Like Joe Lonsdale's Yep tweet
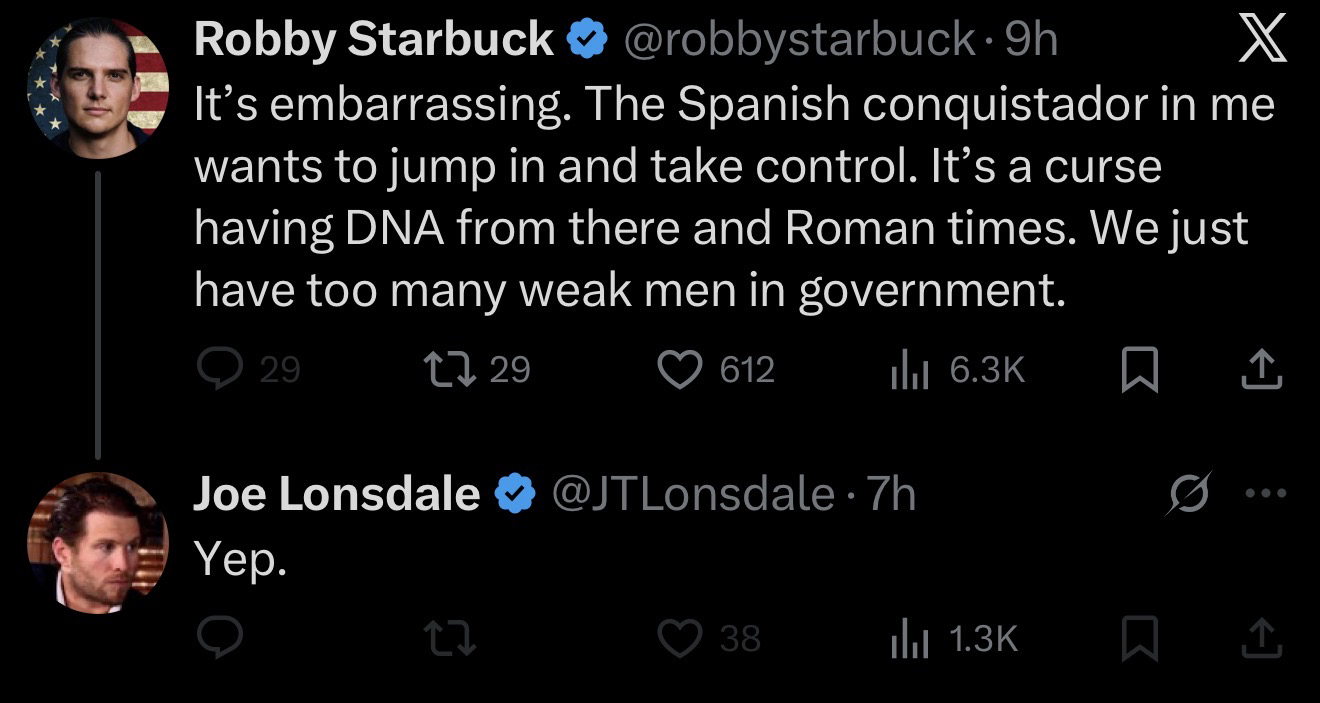Viewport: 1320px width, 703px height. (x=680, y=638)
